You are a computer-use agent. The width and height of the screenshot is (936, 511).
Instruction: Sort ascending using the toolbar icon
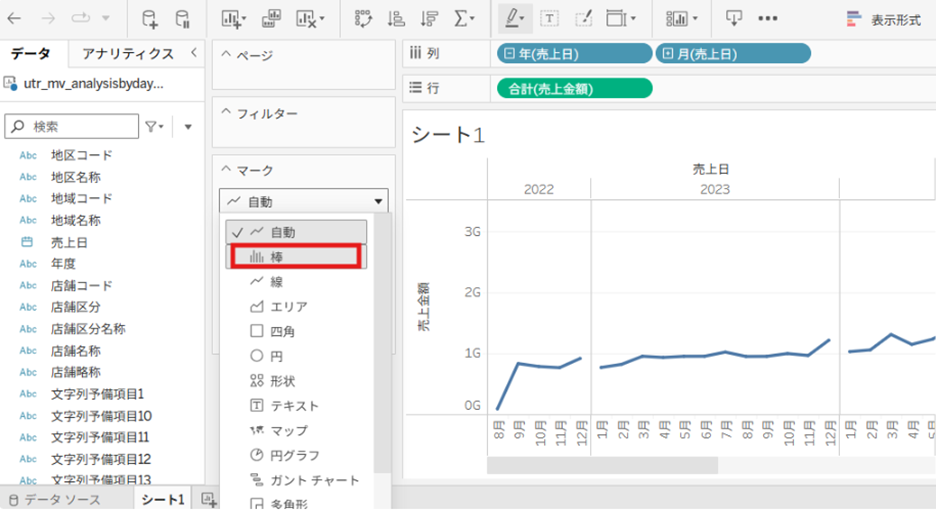tap(396, 19)
